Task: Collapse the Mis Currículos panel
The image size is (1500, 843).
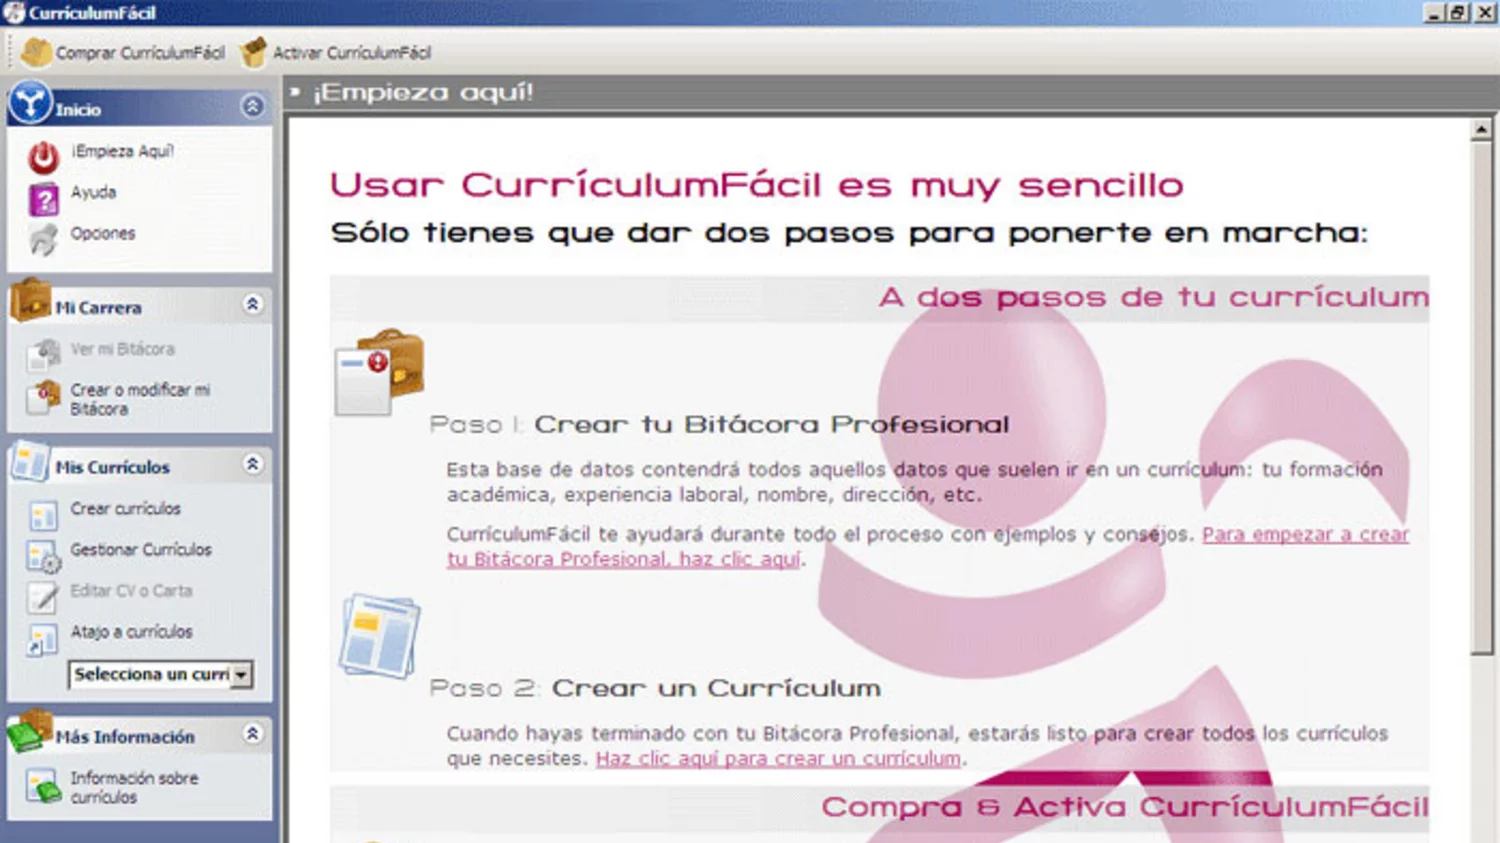Action: tap(252, 464)
